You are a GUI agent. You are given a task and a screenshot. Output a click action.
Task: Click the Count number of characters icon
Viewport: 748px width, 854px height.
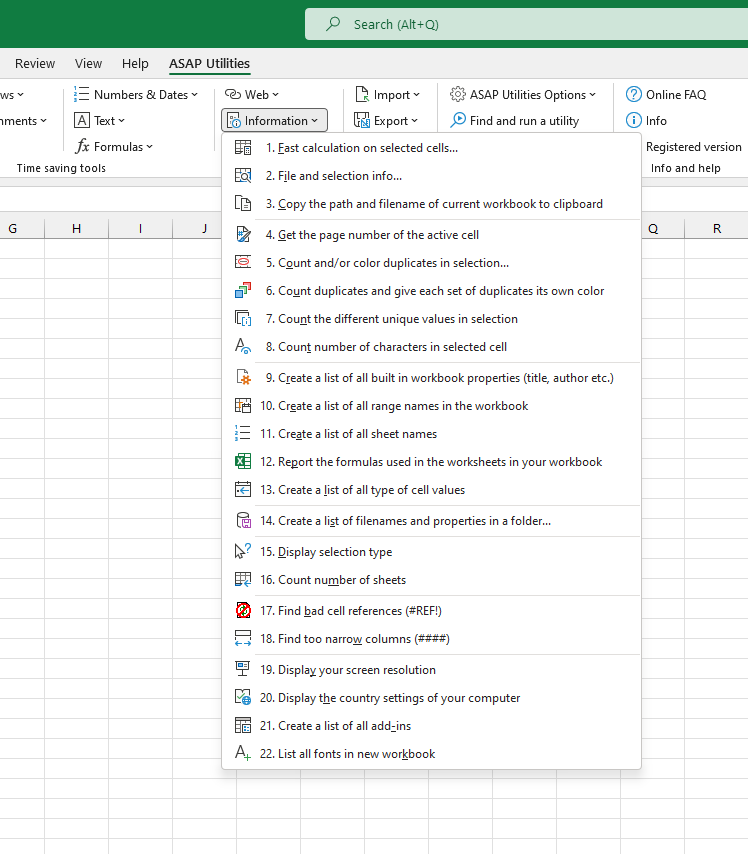click(243, 346)
